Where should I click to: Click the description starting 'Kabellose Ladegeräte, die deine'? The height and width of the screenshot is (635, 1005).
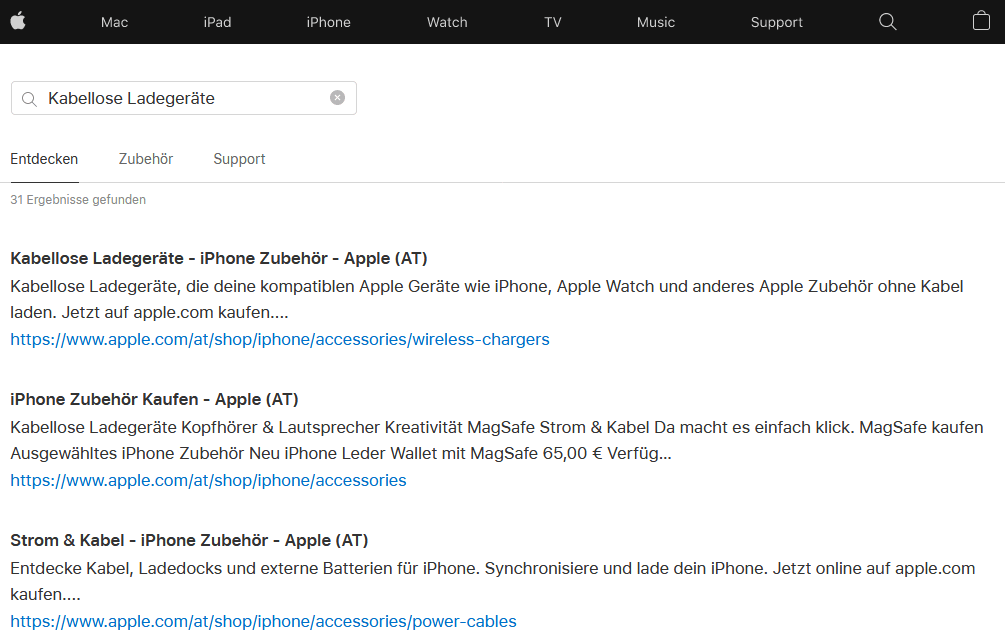click(x=486, y=299)
